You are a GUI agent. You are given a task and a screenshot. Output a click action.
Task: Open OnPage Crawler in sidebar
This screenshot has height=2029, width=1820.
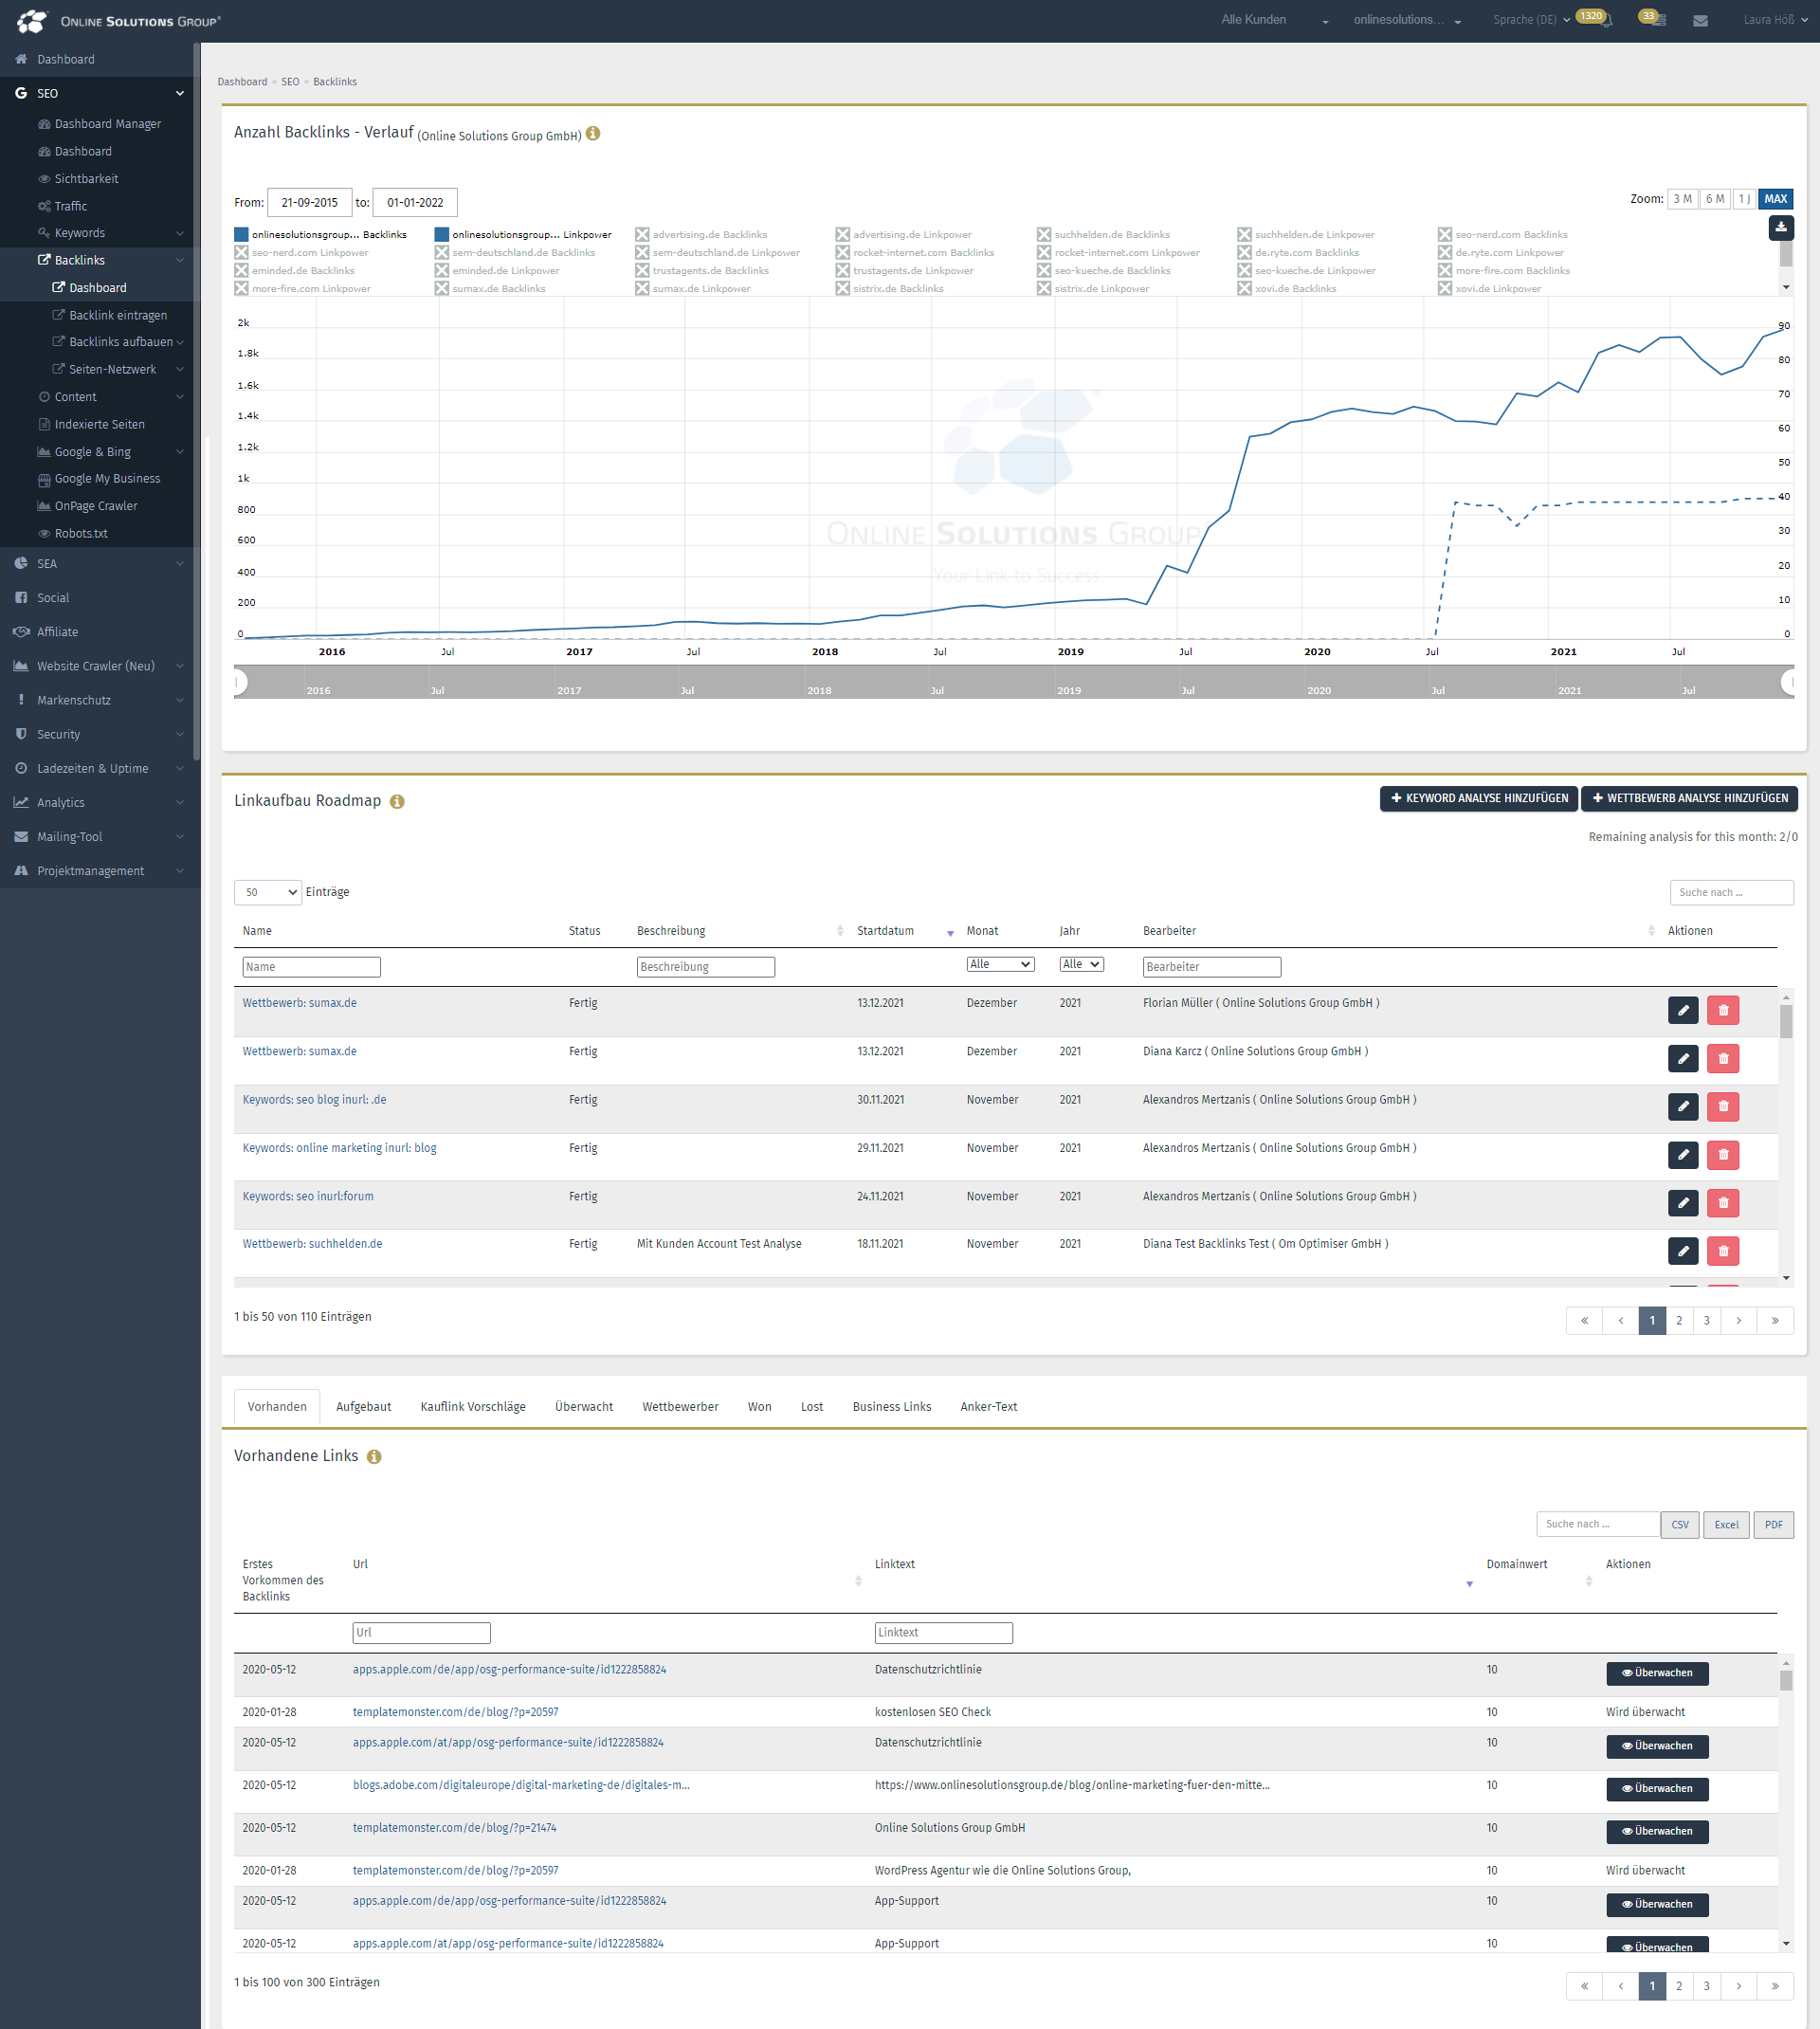[96, 506]
